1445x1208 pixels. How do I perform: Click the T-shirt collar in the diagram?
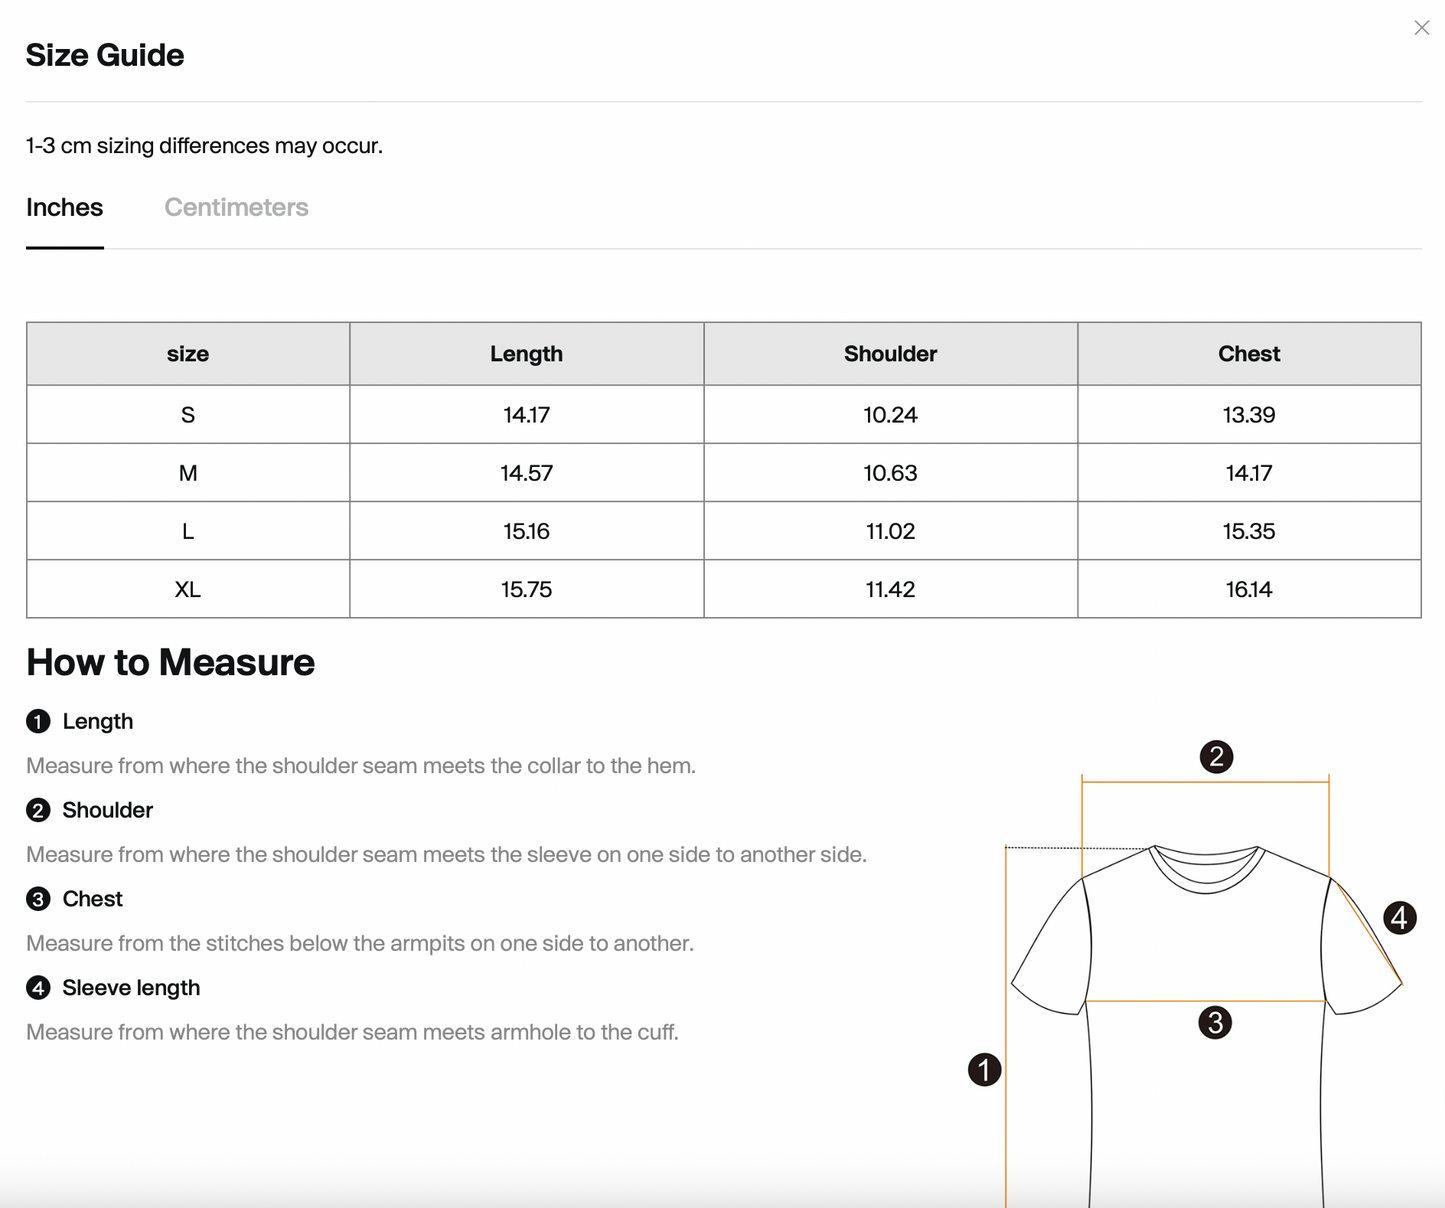1206,868
